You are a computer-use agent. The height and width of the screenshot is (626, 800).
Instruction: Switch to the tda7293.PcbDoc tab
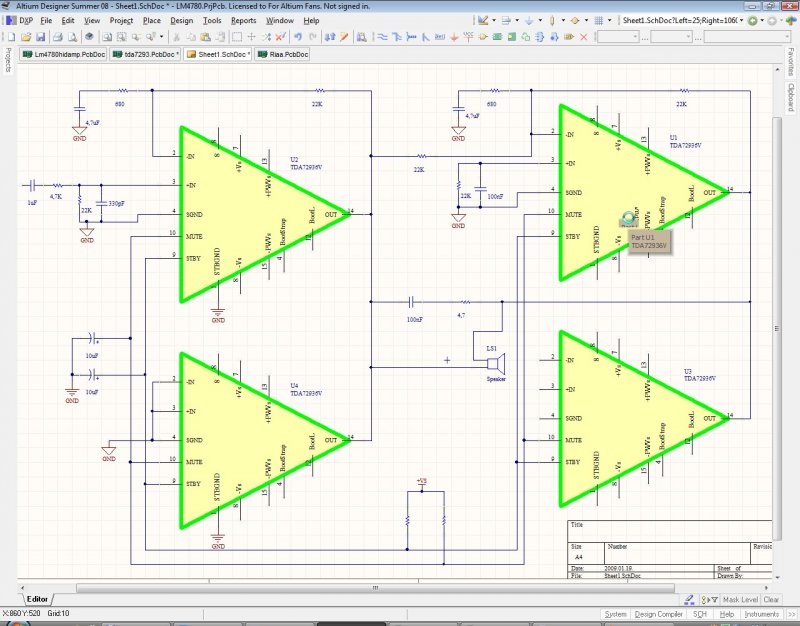(145, 54)
